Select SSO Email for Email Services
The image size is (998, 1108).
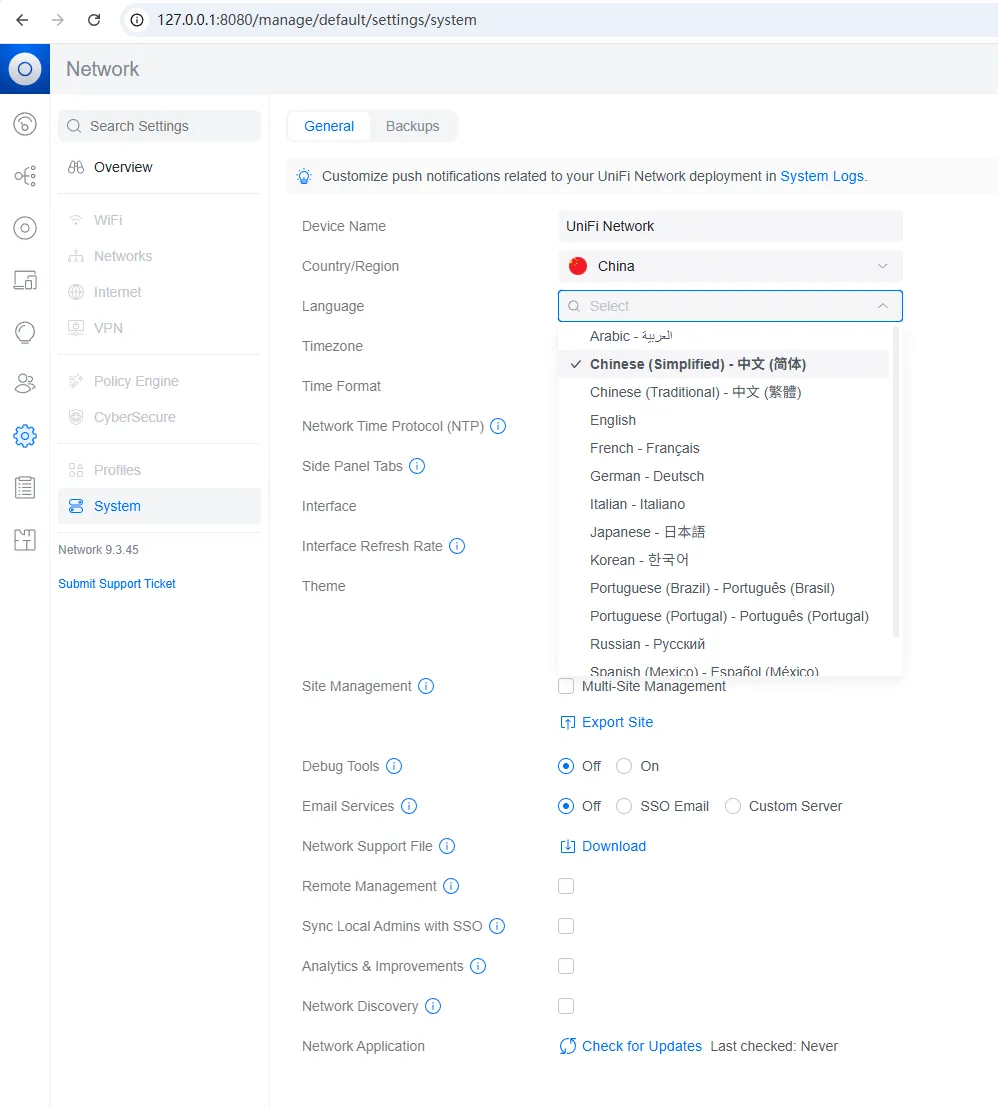624,806
